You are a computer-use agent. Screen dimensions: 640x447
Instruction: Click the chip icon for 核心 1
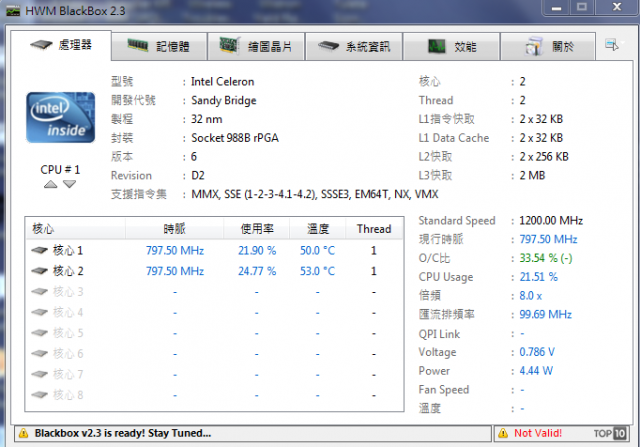coord(40,250)
